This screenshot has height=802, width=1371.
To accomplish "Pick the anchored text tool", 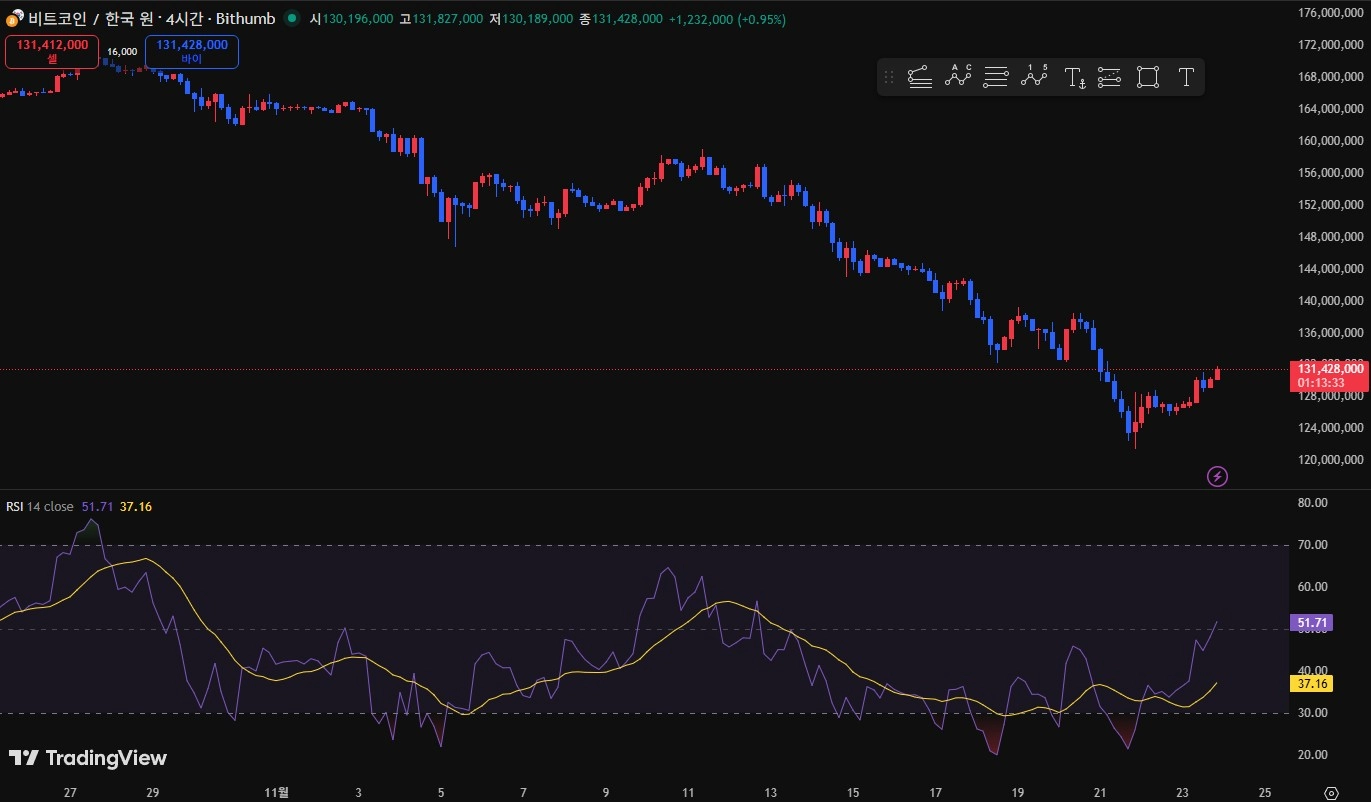I will [1074, 77].
